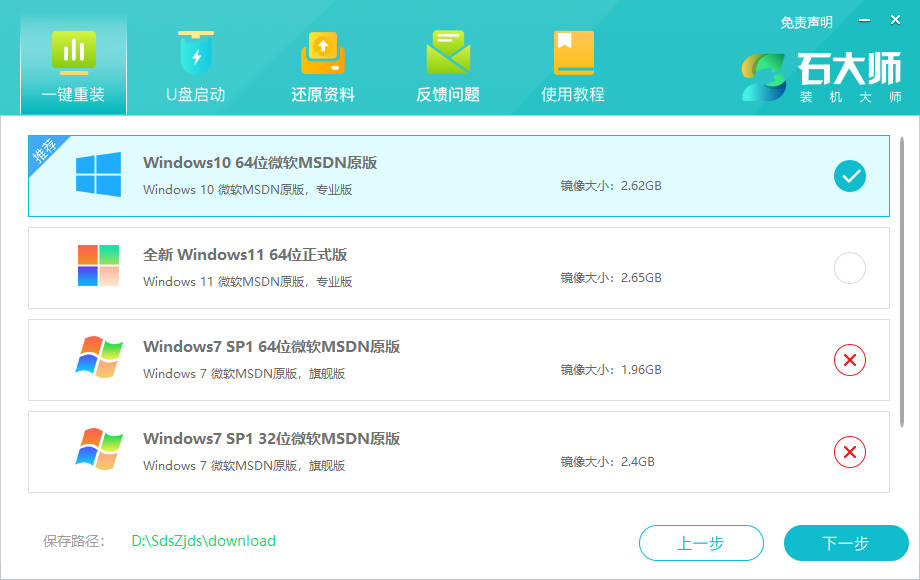920x580 pixels.
Task: Click the Windows 11 微软MSDN原版,专业版 description
Action: click(x=248, y=282)
